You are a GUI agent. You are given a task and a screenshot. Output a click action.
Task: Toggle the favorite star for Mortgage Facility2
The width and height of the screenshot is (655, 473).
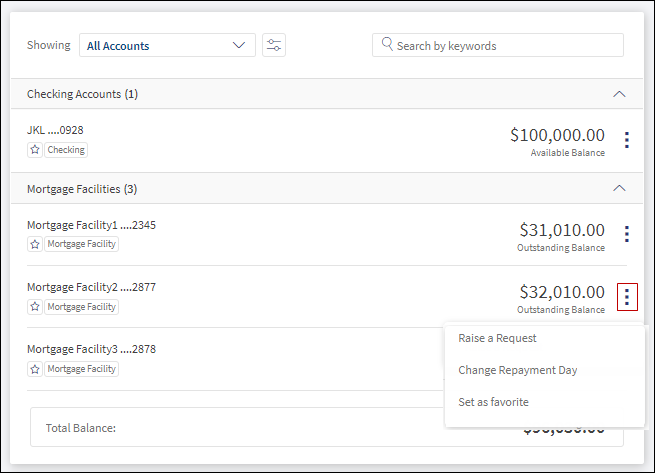click(35, 307)
